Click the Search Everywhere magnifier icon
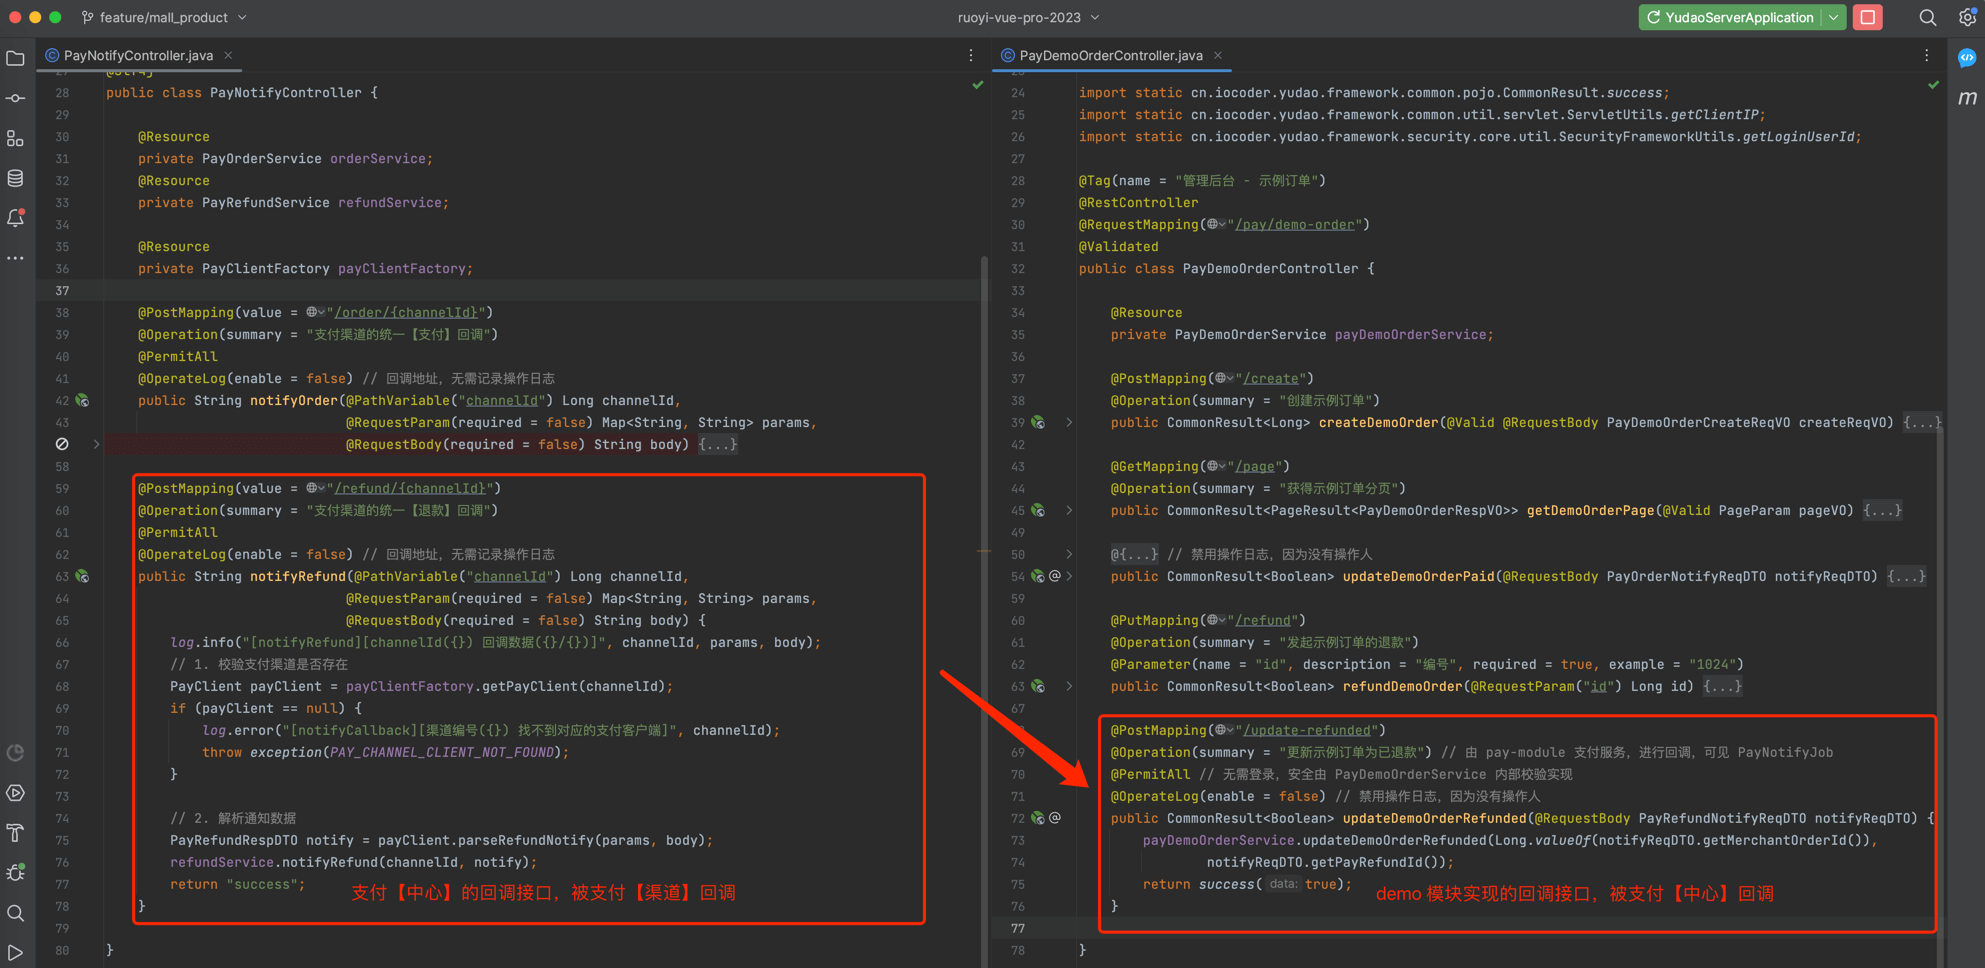This screenshot has width=1985, height=968. [x=1927, y=17]
